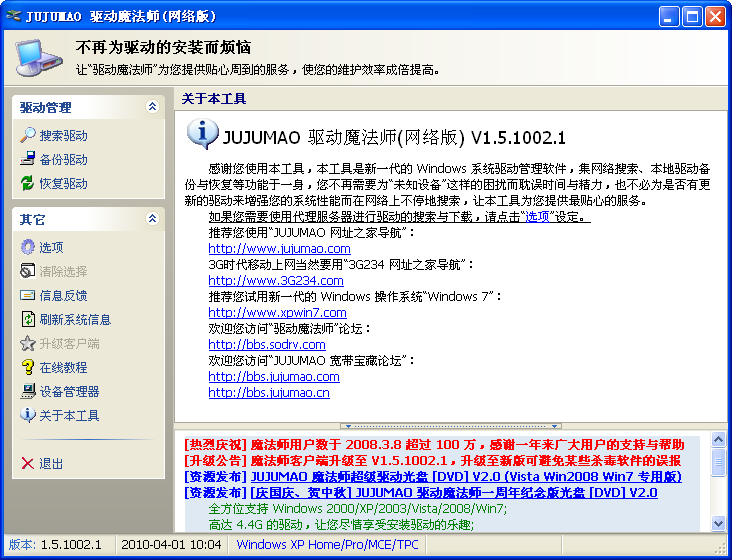Click 退出 to quit the program
This screenshot has width=732, height=560.
pos(51,464)
